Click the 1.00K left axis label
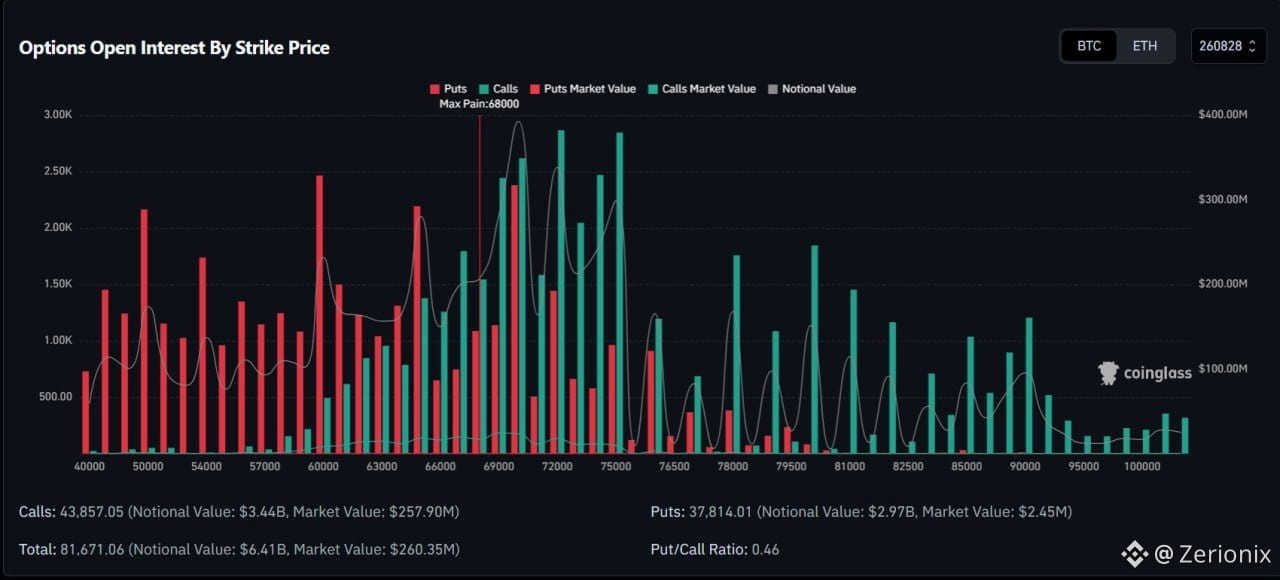 (x=58, y=340)
